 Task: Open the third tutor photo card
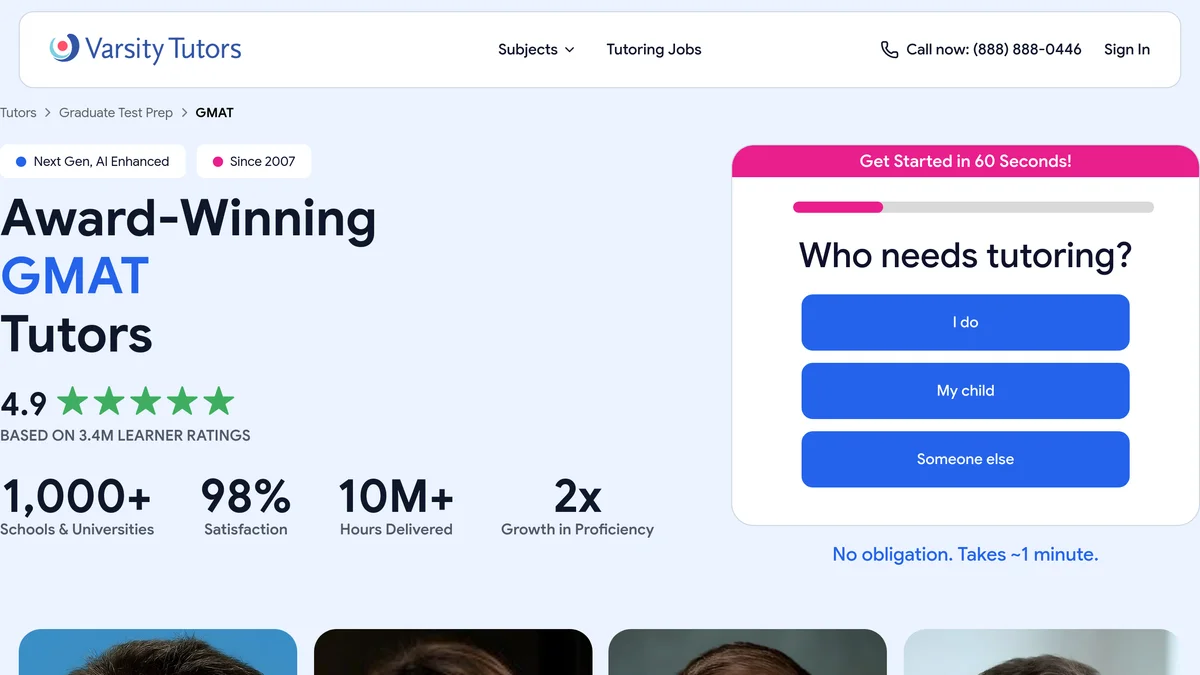point(747,652)
